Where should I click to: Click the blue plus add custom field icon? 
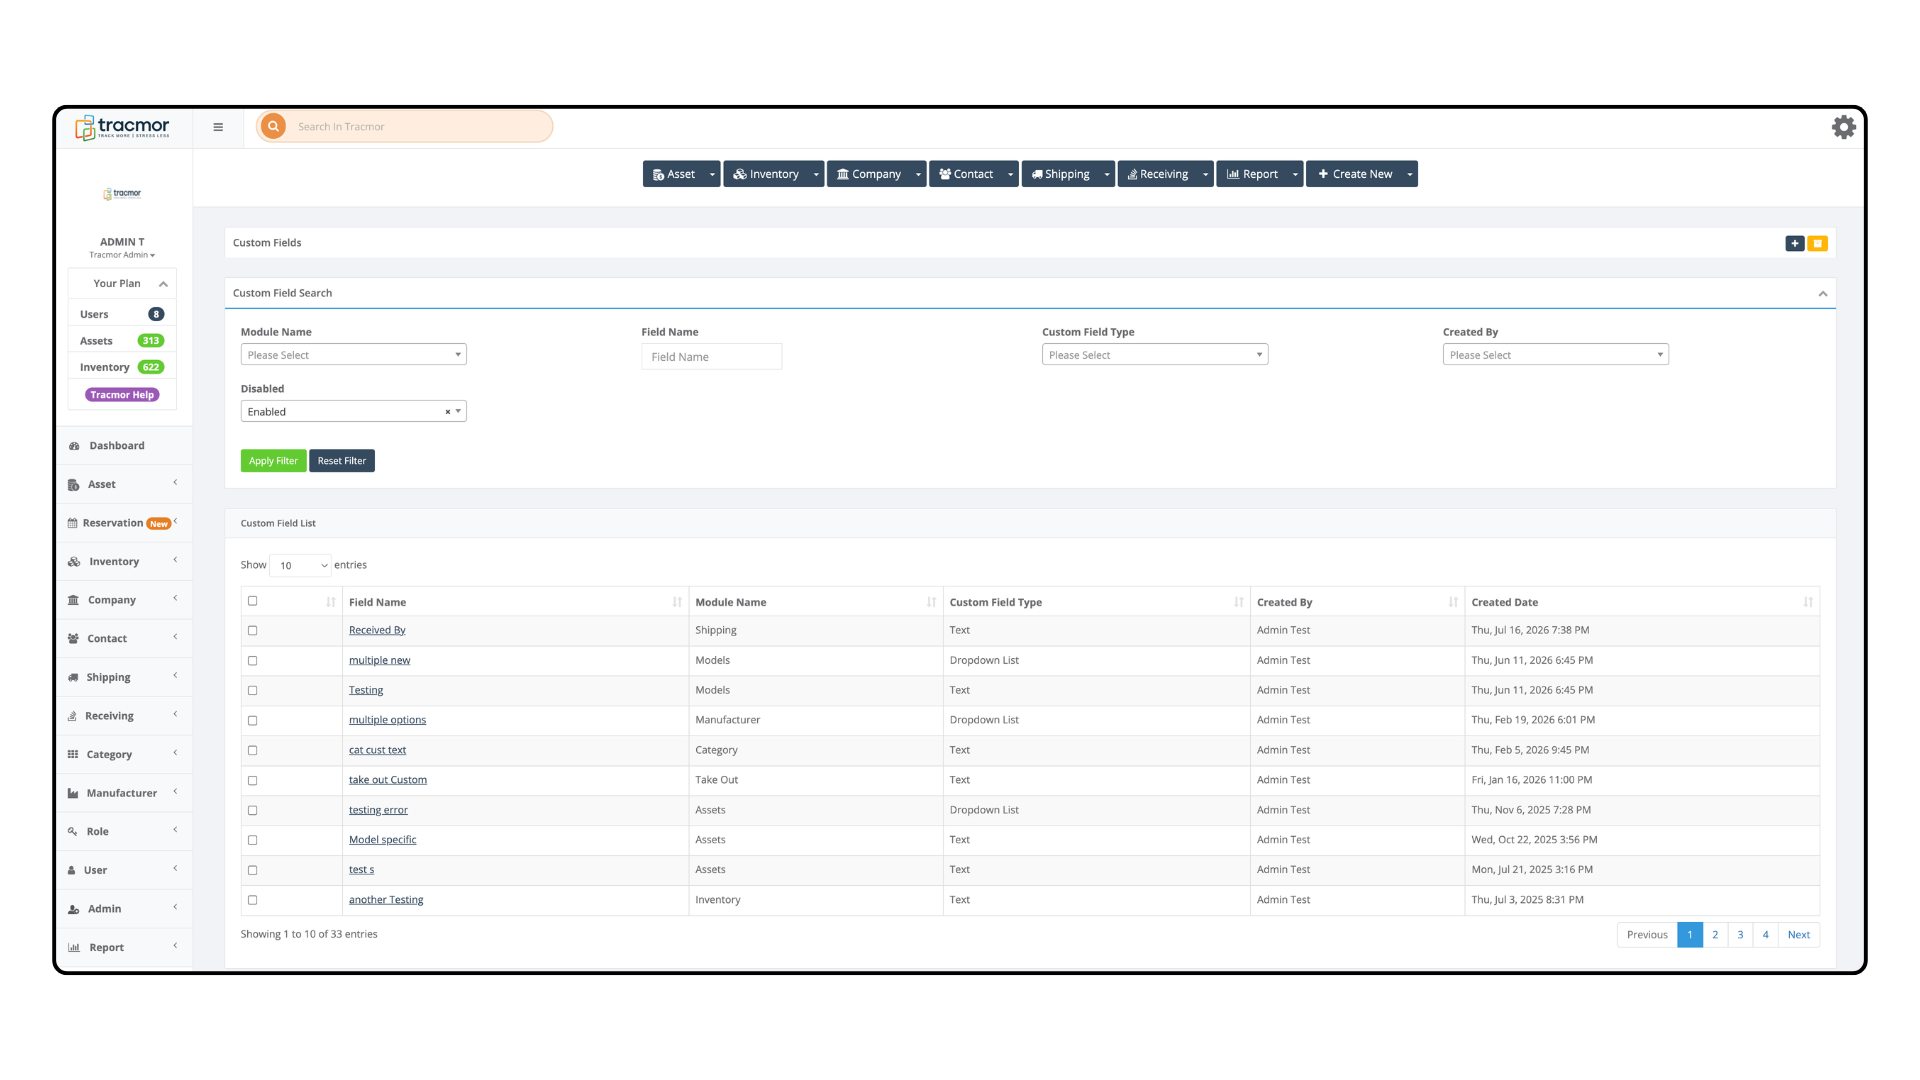[1795, 243]
